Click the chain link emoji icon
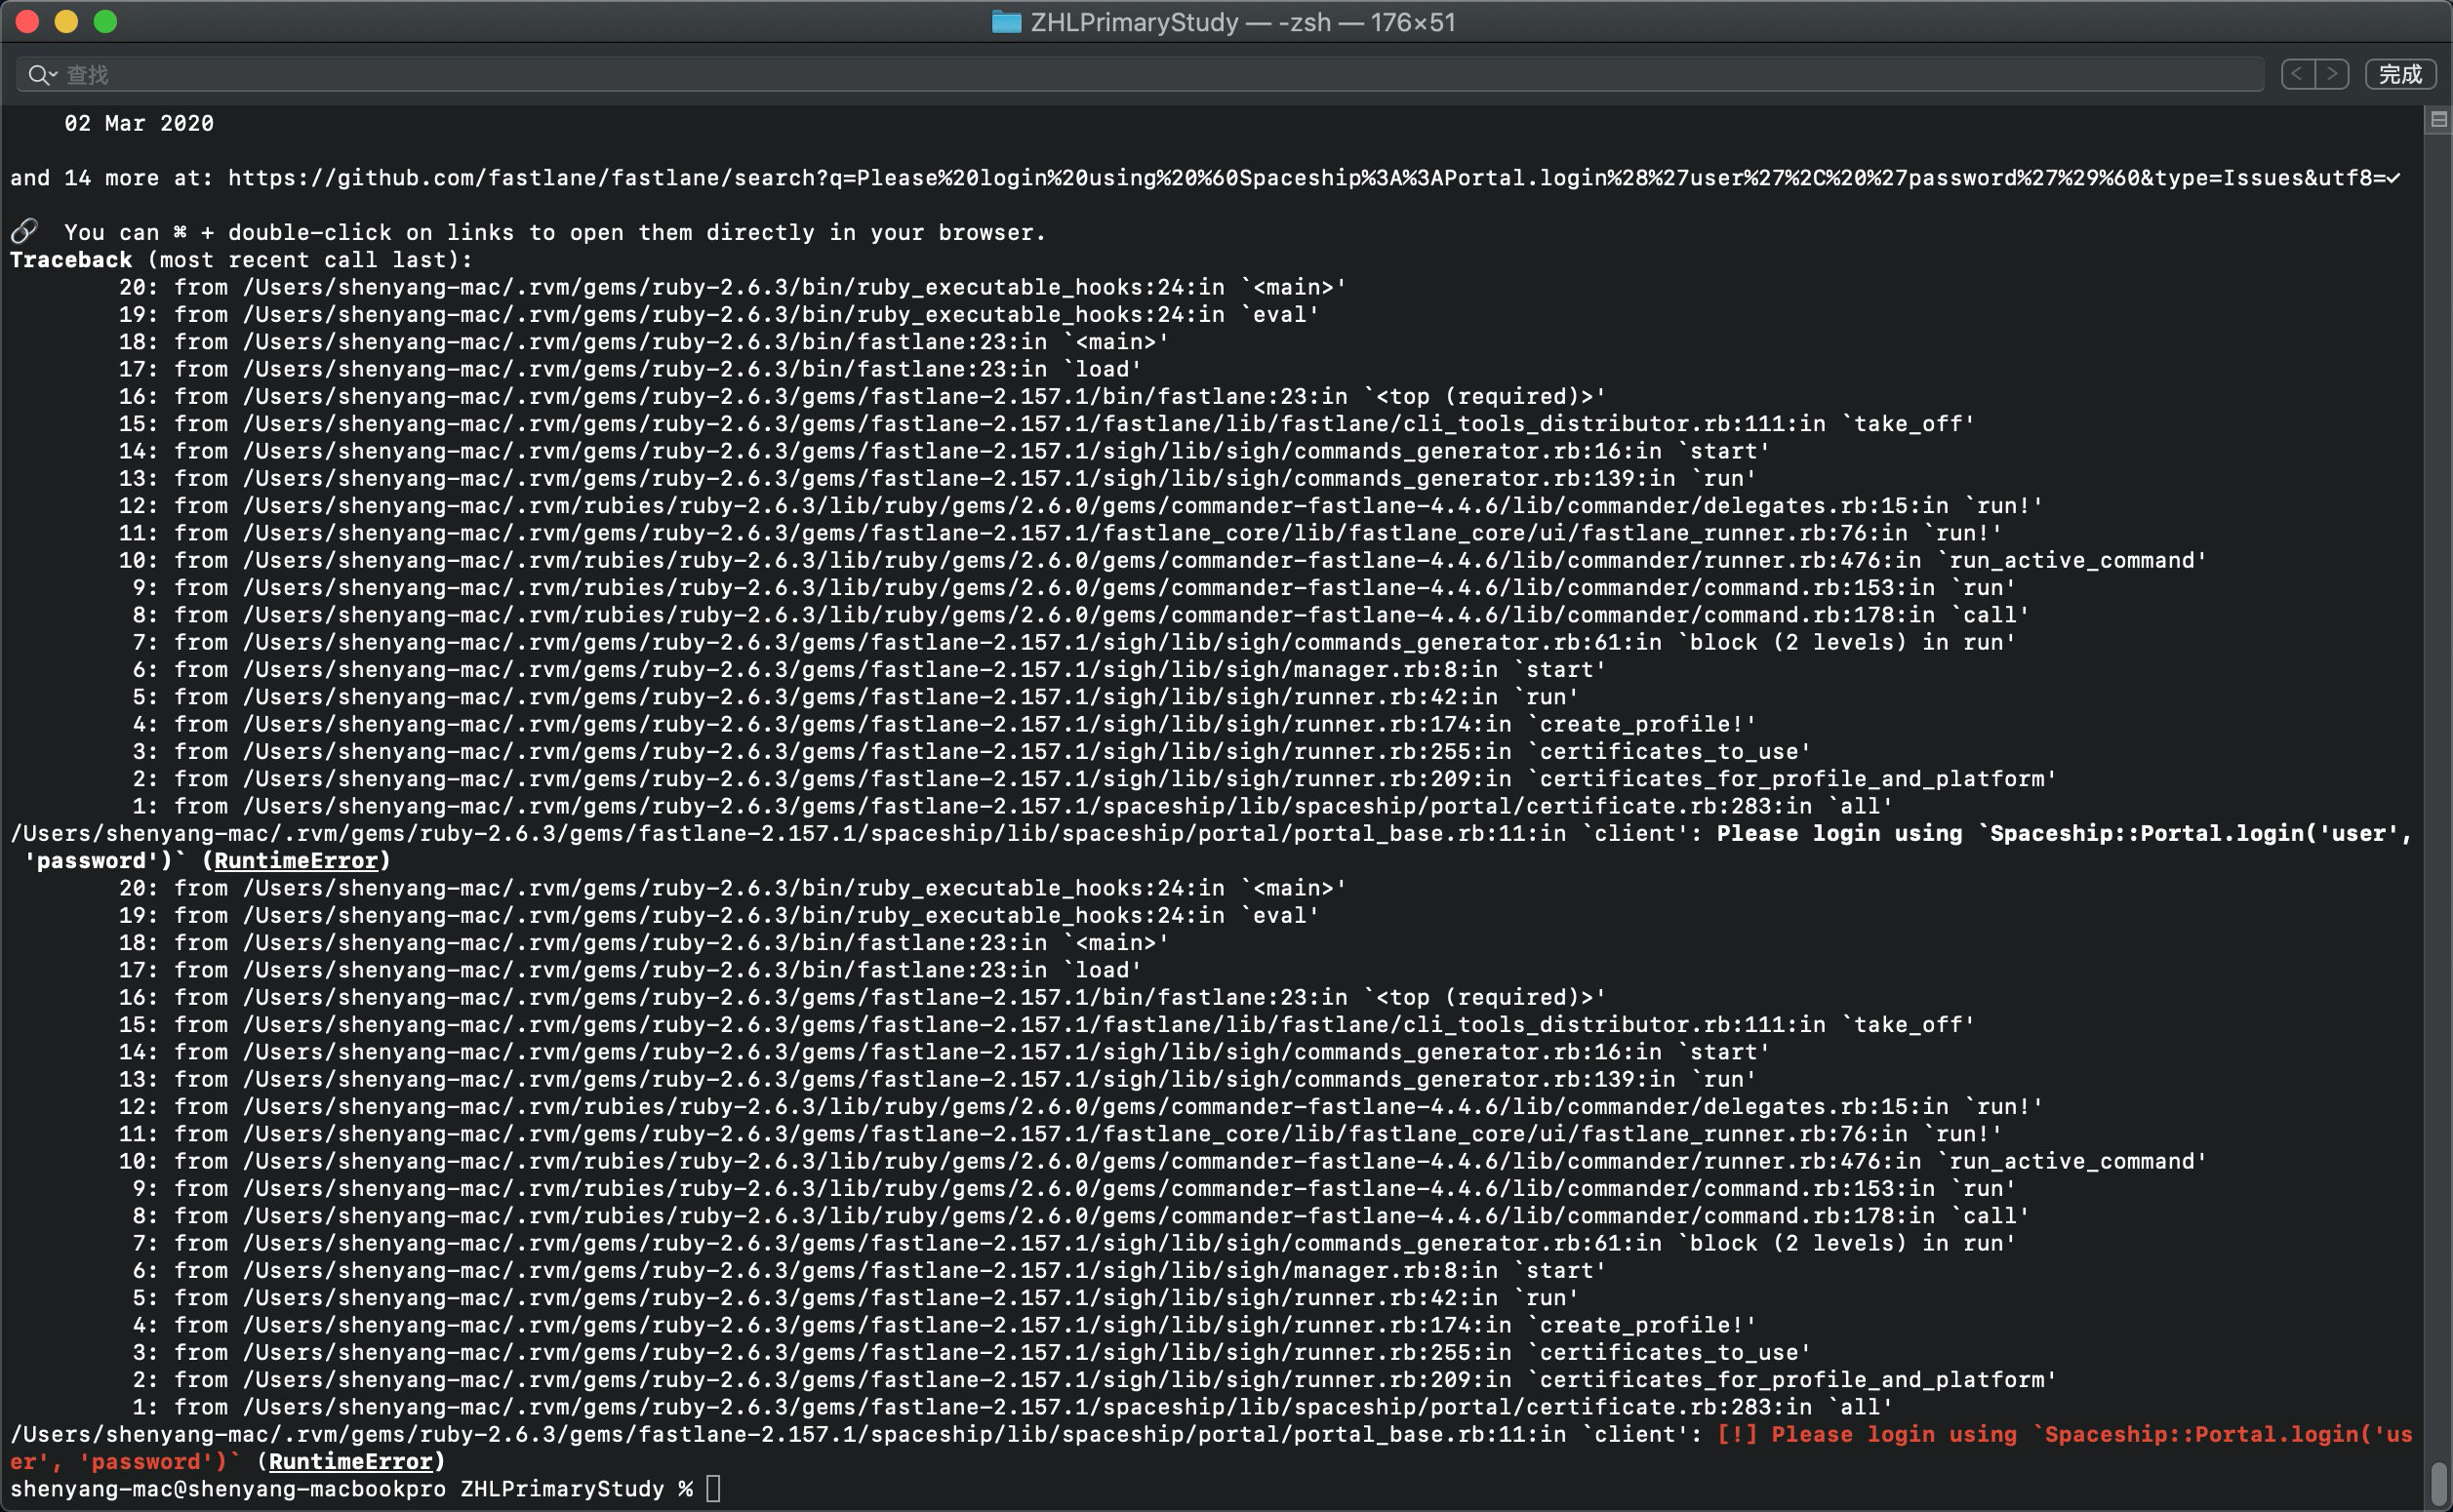Screen dimensions: 2453x1512 [x=24, y=232]
